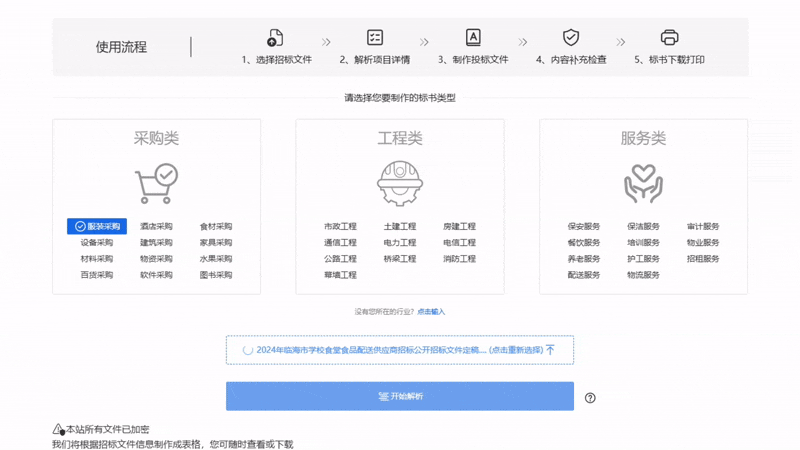Select the 消防工程 option
800x450 pixels.
460,259
